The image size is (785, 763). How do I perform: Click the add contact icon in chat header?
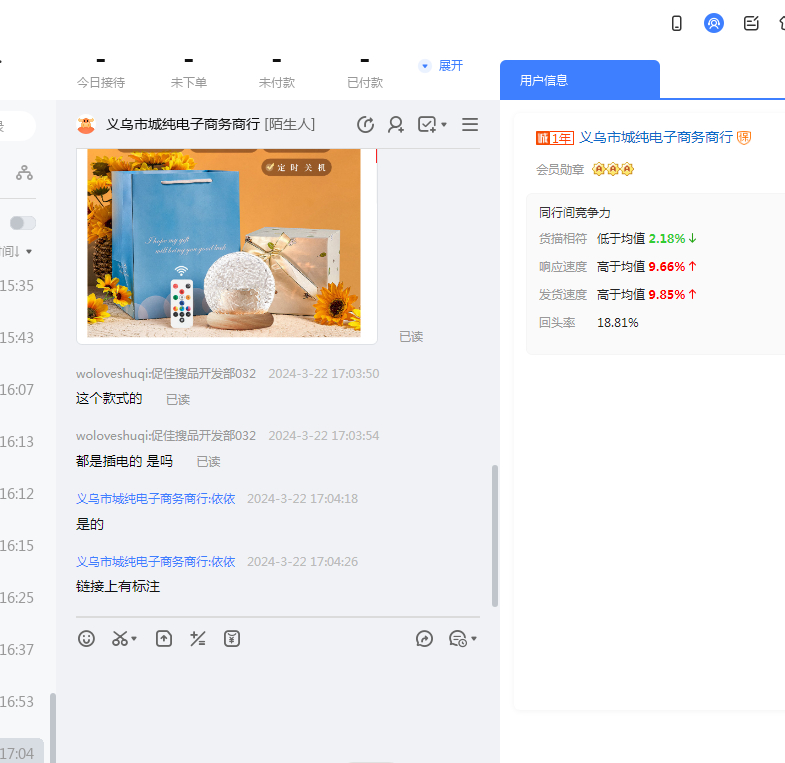click(396, 124)
